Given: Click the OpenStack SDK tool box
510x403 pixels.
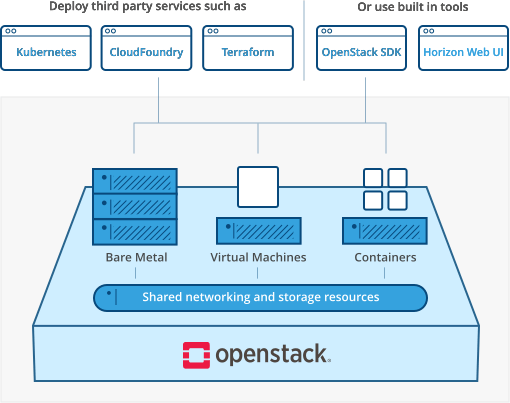Looking at the screenshot, I should tap(361, 48).
